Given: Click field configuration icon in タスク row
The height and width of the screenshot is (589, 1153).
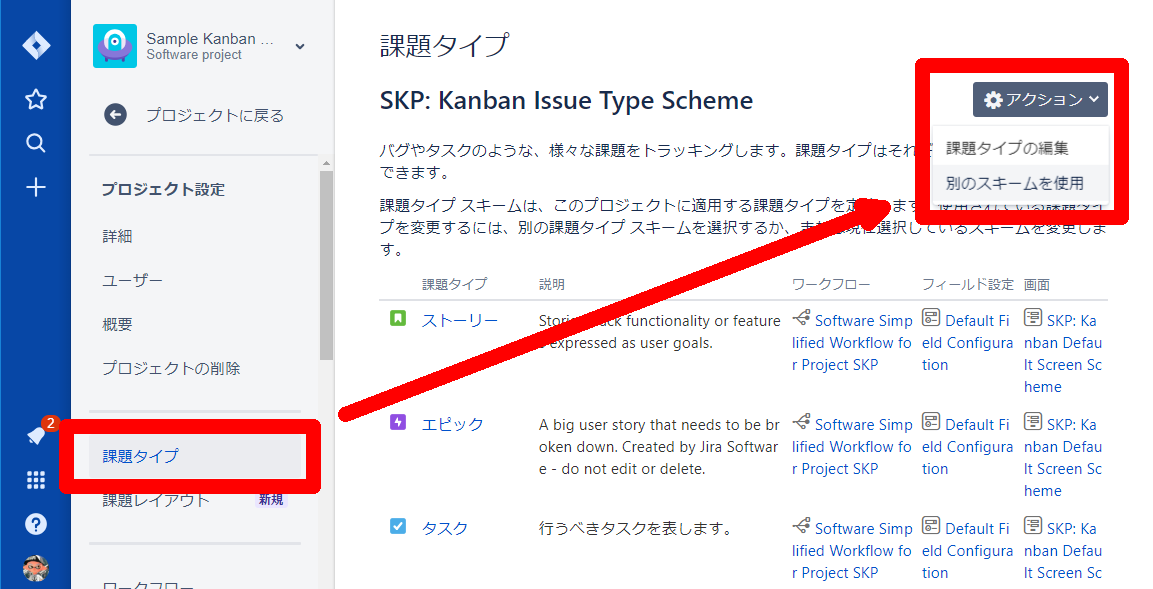Looking at the screenshot, I should [x=931, y=526].
